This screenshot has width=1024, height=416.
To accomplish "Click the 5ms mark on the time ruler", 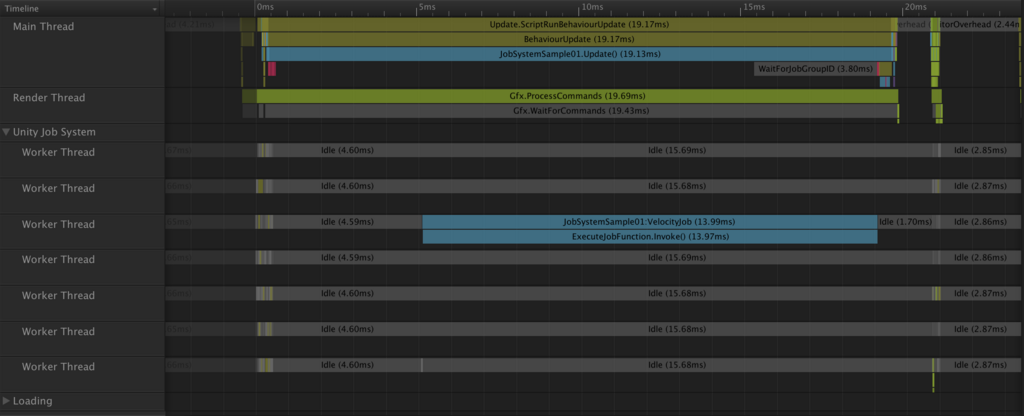I will 426,7.
